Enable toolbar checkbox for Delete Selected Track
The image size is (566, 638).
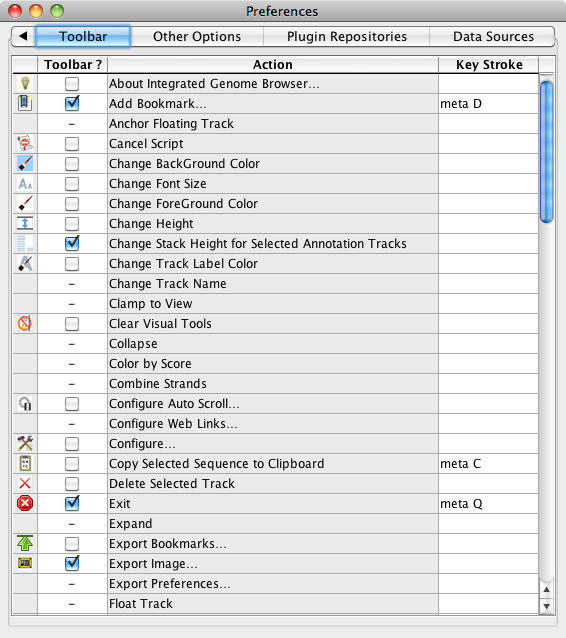click(x=72, y=483)
